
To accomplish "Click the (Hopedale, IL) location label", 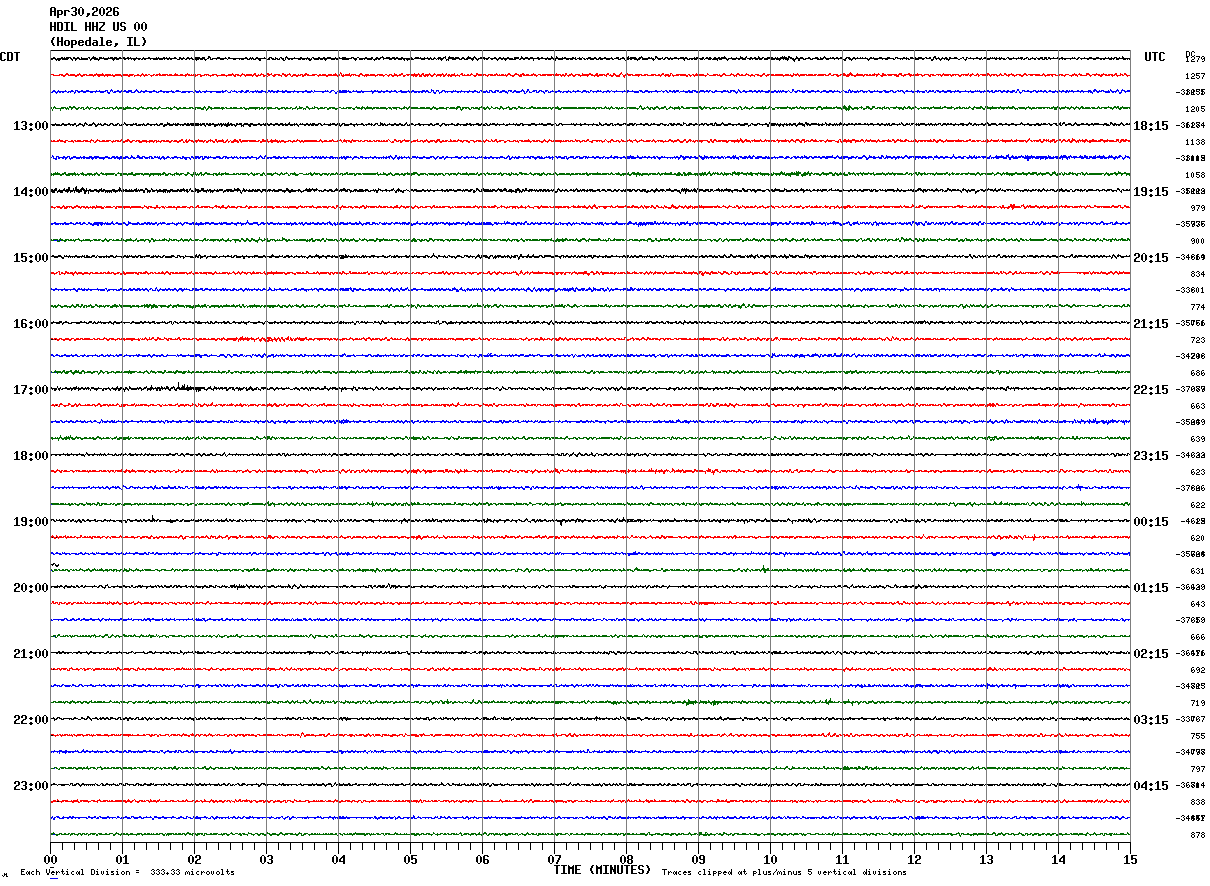I will point(98,42).
